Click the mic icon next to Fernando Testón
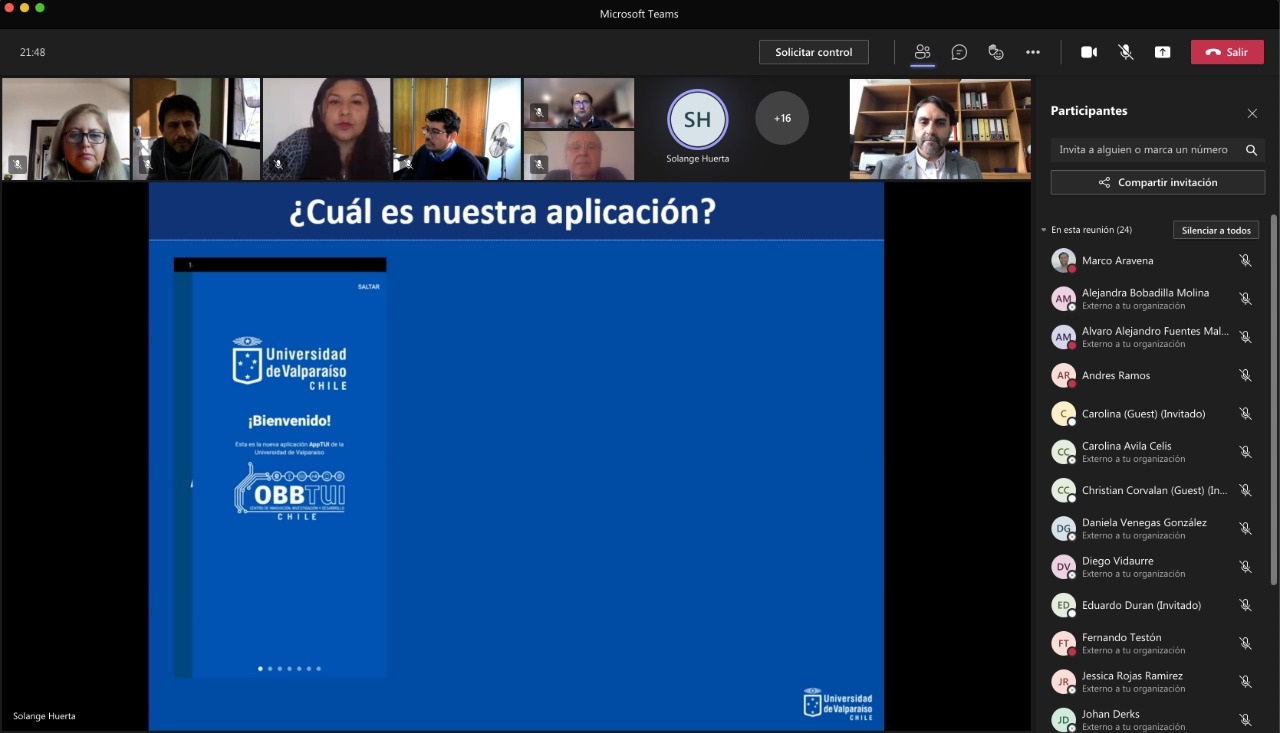Image resolution: width=1280 pixels, height=733 pixels. pyautogui.click(x=1245, y=644)
